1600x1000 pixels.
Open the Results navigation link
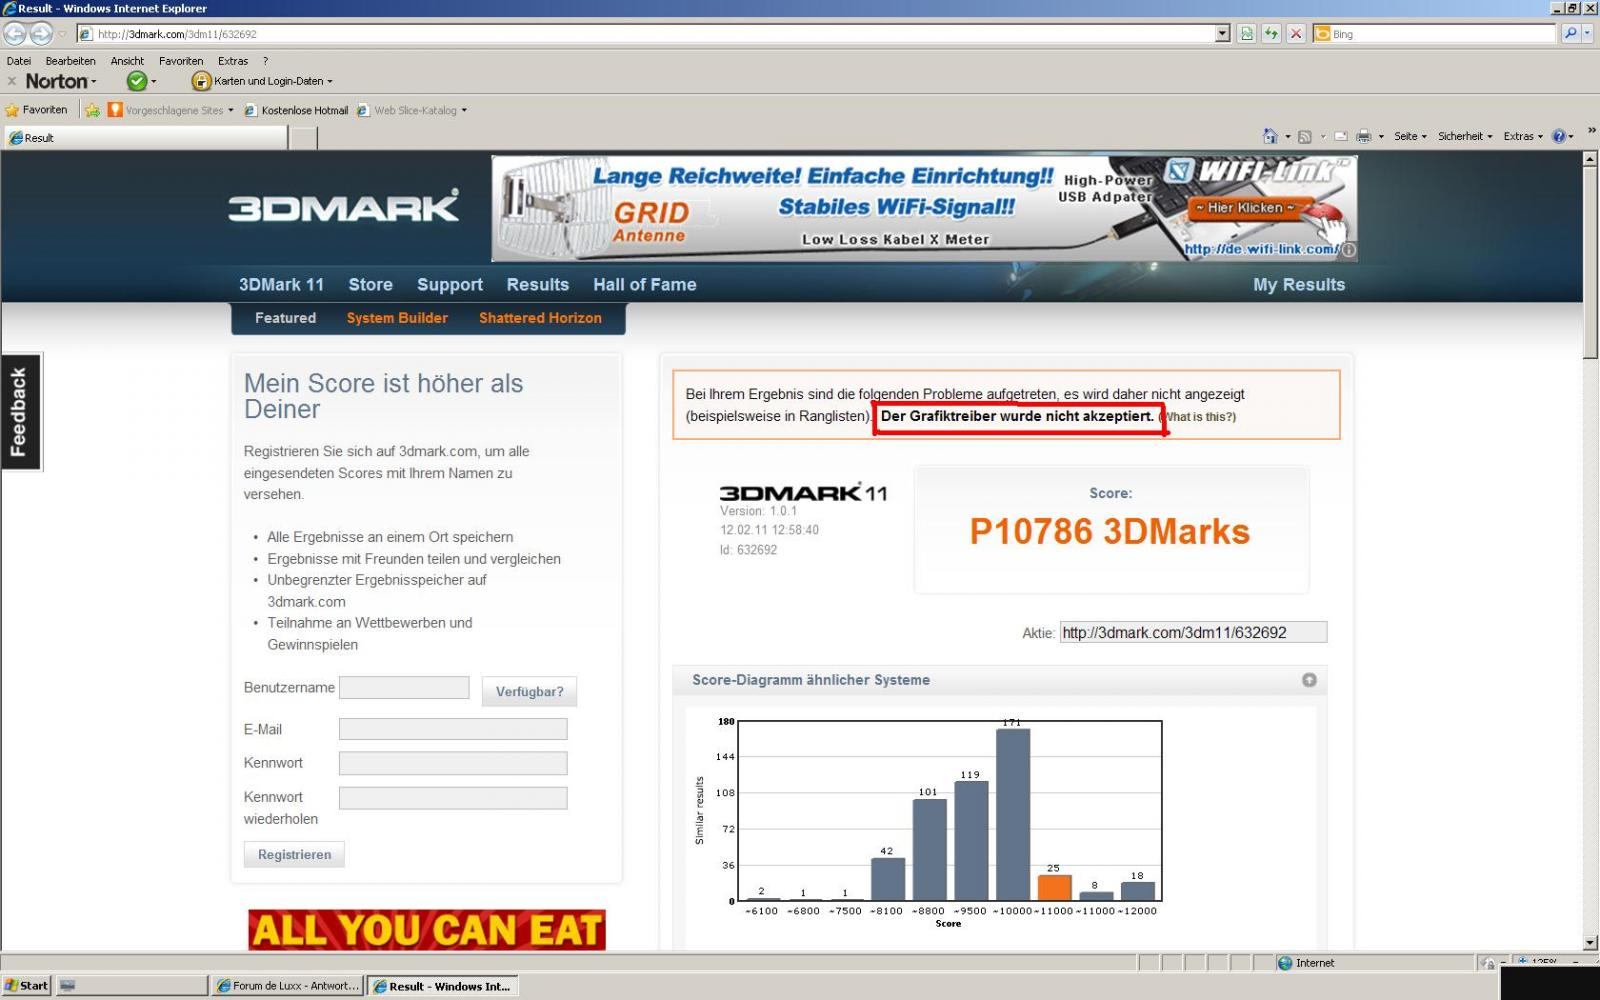(537, 285)
